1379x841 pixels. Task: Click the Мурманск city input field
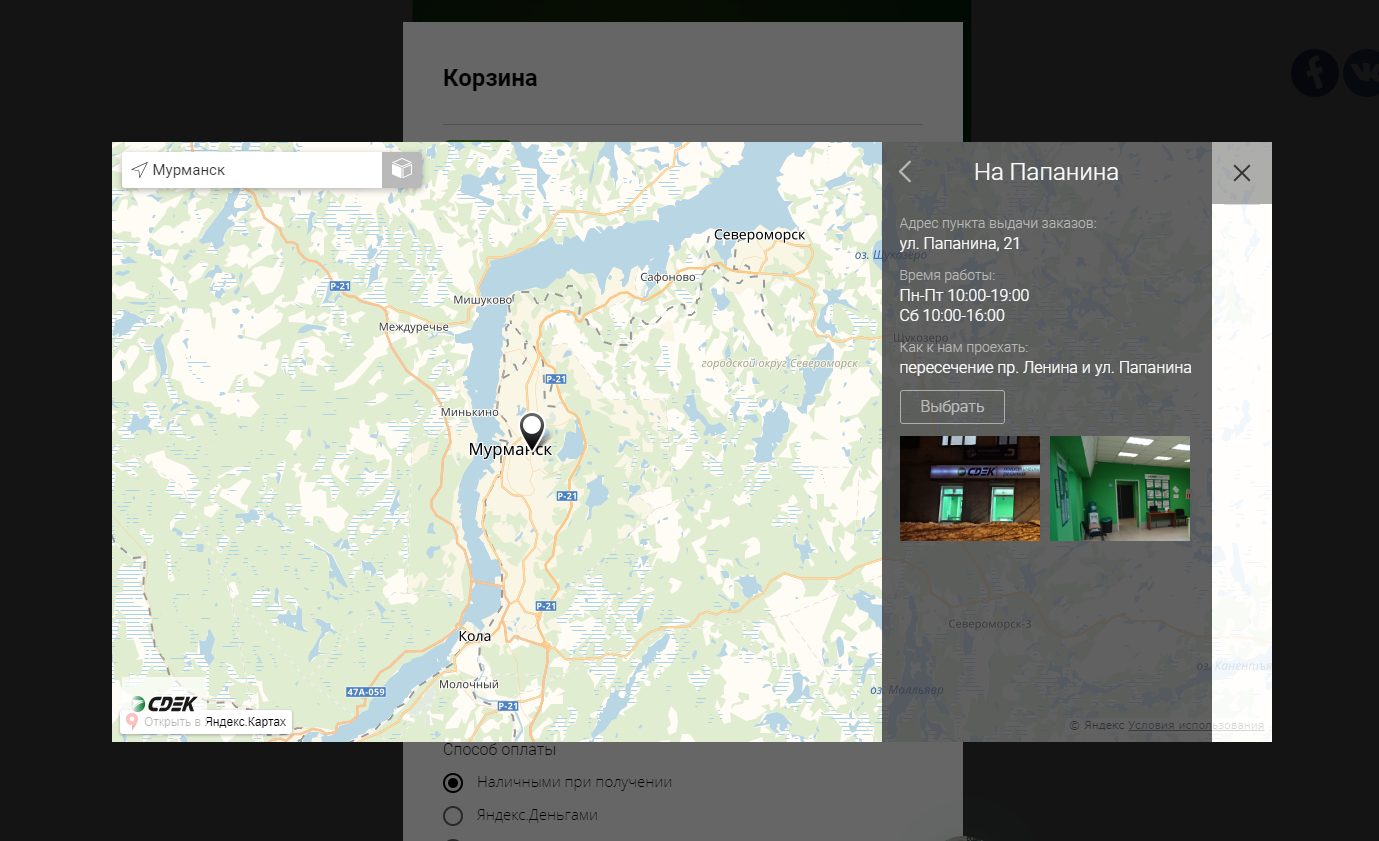point(252,170)
